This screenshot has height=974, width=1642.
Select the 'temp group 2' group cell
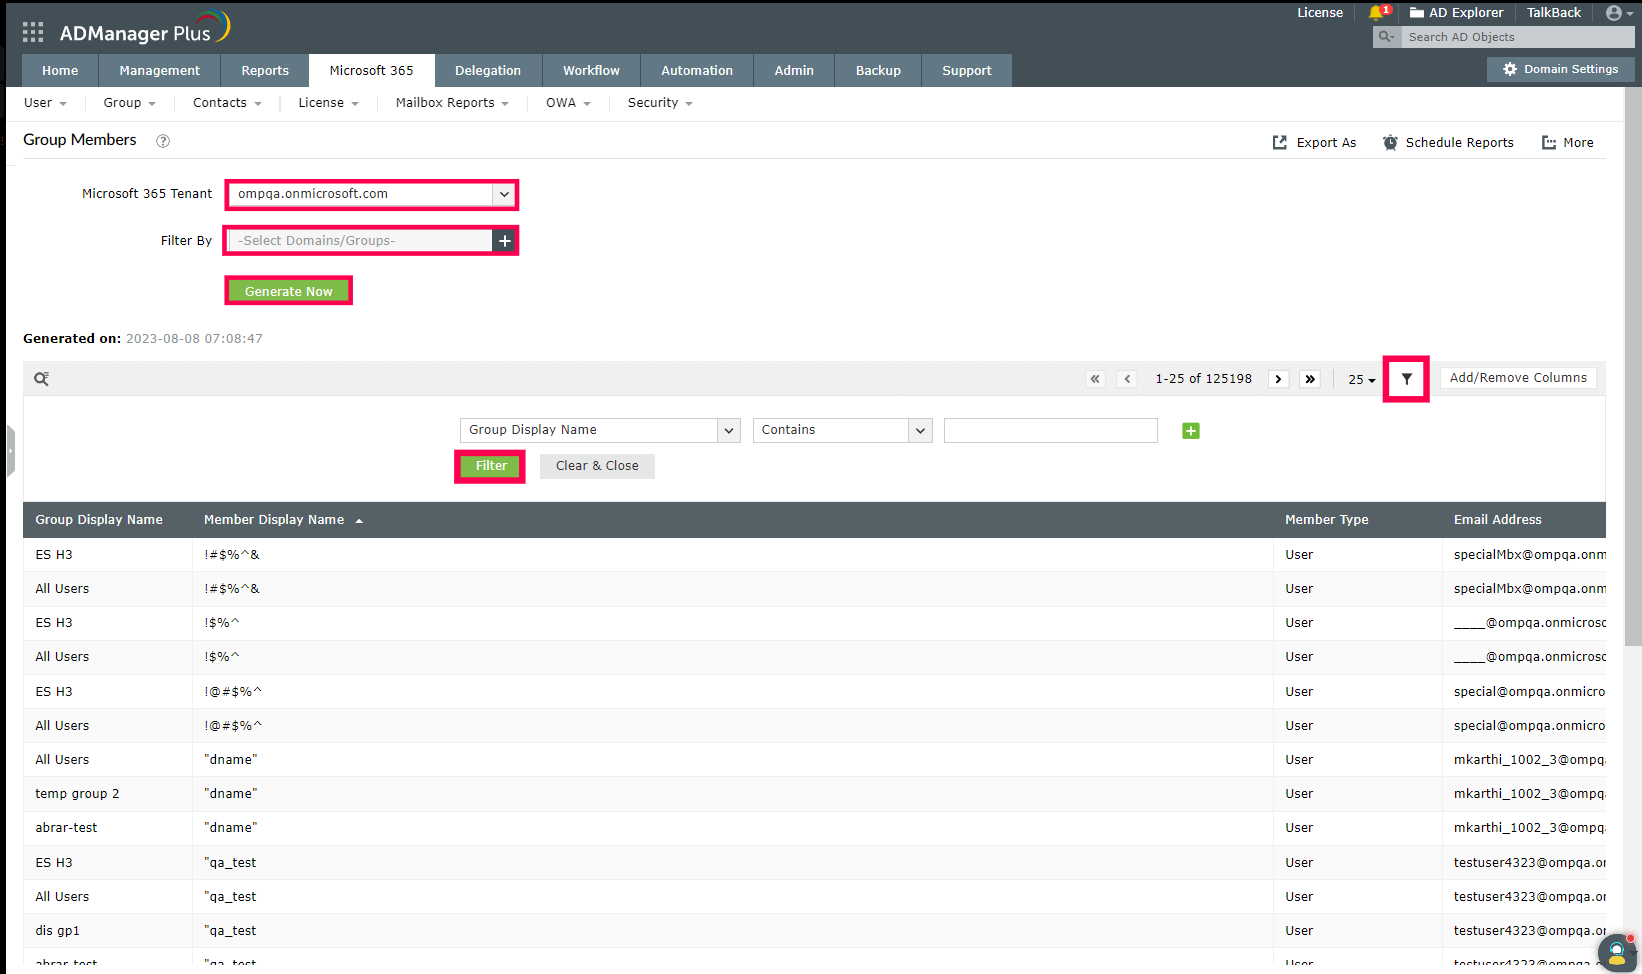77,794
